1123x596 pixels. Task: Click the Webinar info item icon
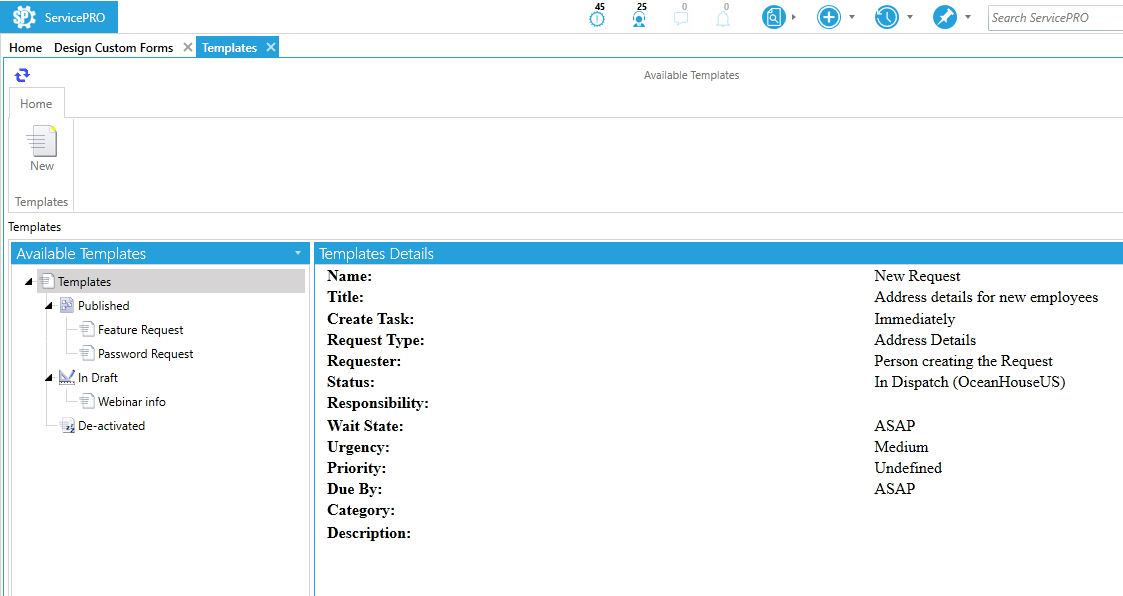(87, 401)
